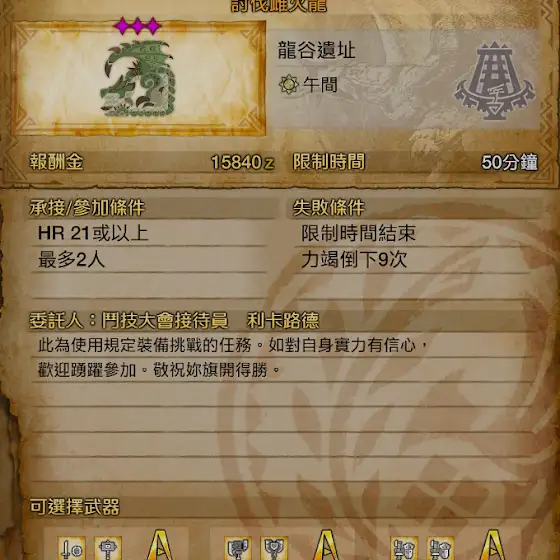Viewport: 560px width, 560px height.
Task: Select the sword and shield weapon icon
Action: coord(72,548)
